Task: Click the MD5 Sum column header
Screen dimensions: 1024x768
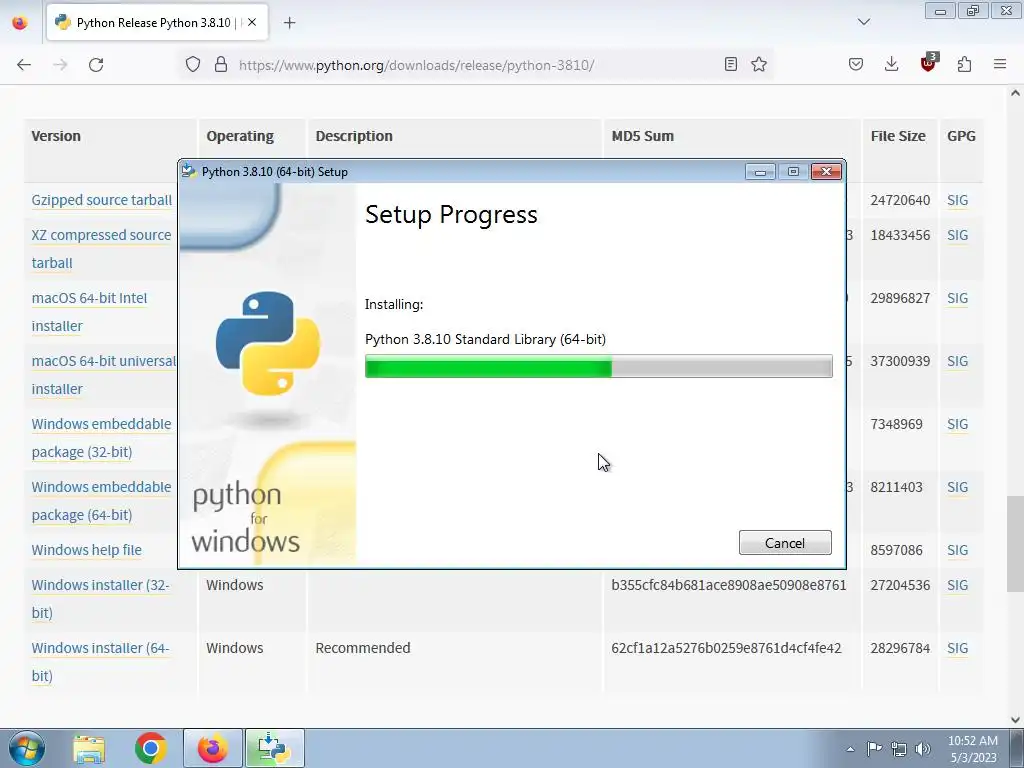Action: tap(643, 136)
